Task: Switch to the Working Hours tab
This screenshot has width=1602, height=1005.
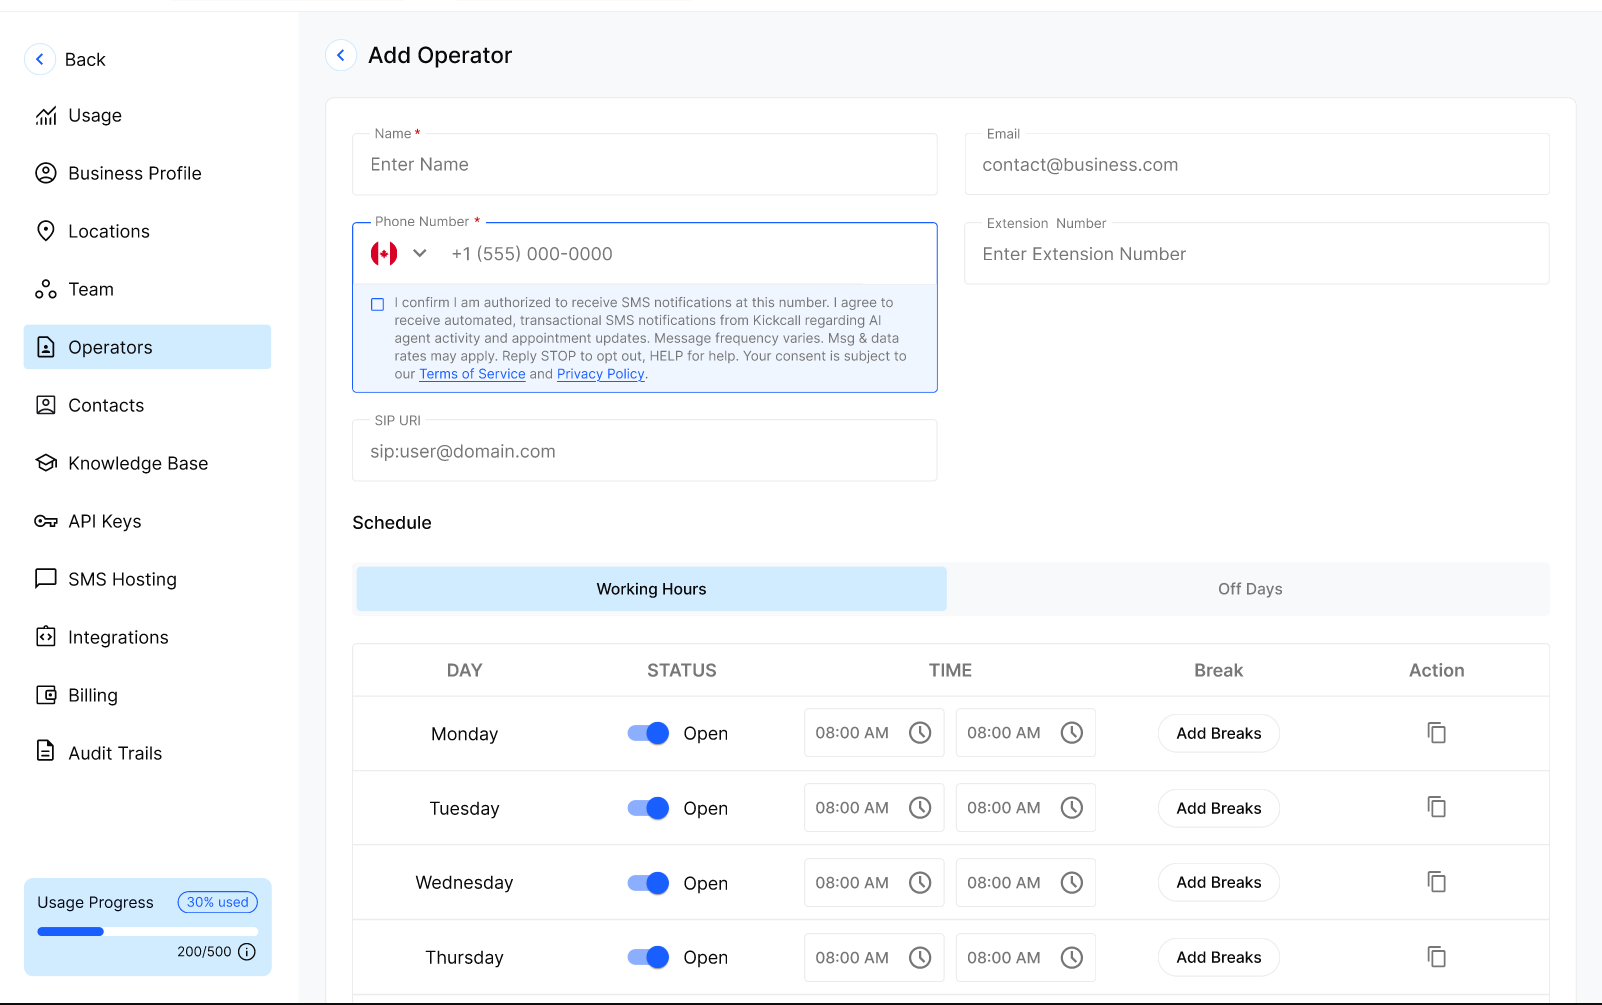Action: click(x=652, y=589)
